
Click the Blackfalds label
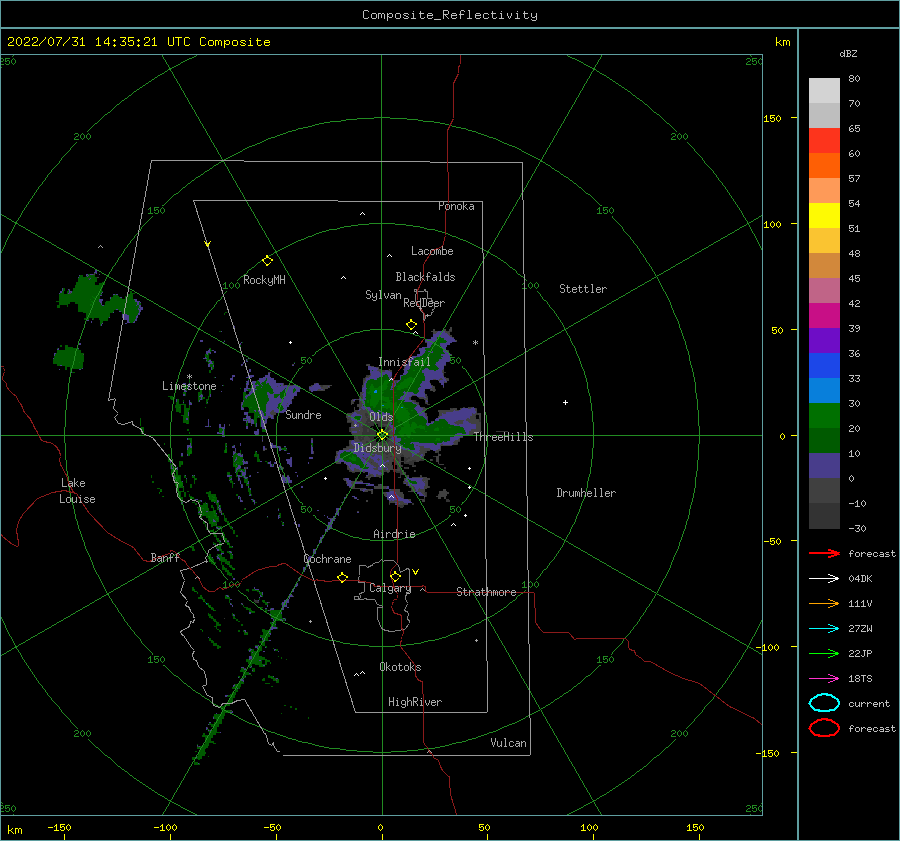pyautogui.click(x=425, y=277)
